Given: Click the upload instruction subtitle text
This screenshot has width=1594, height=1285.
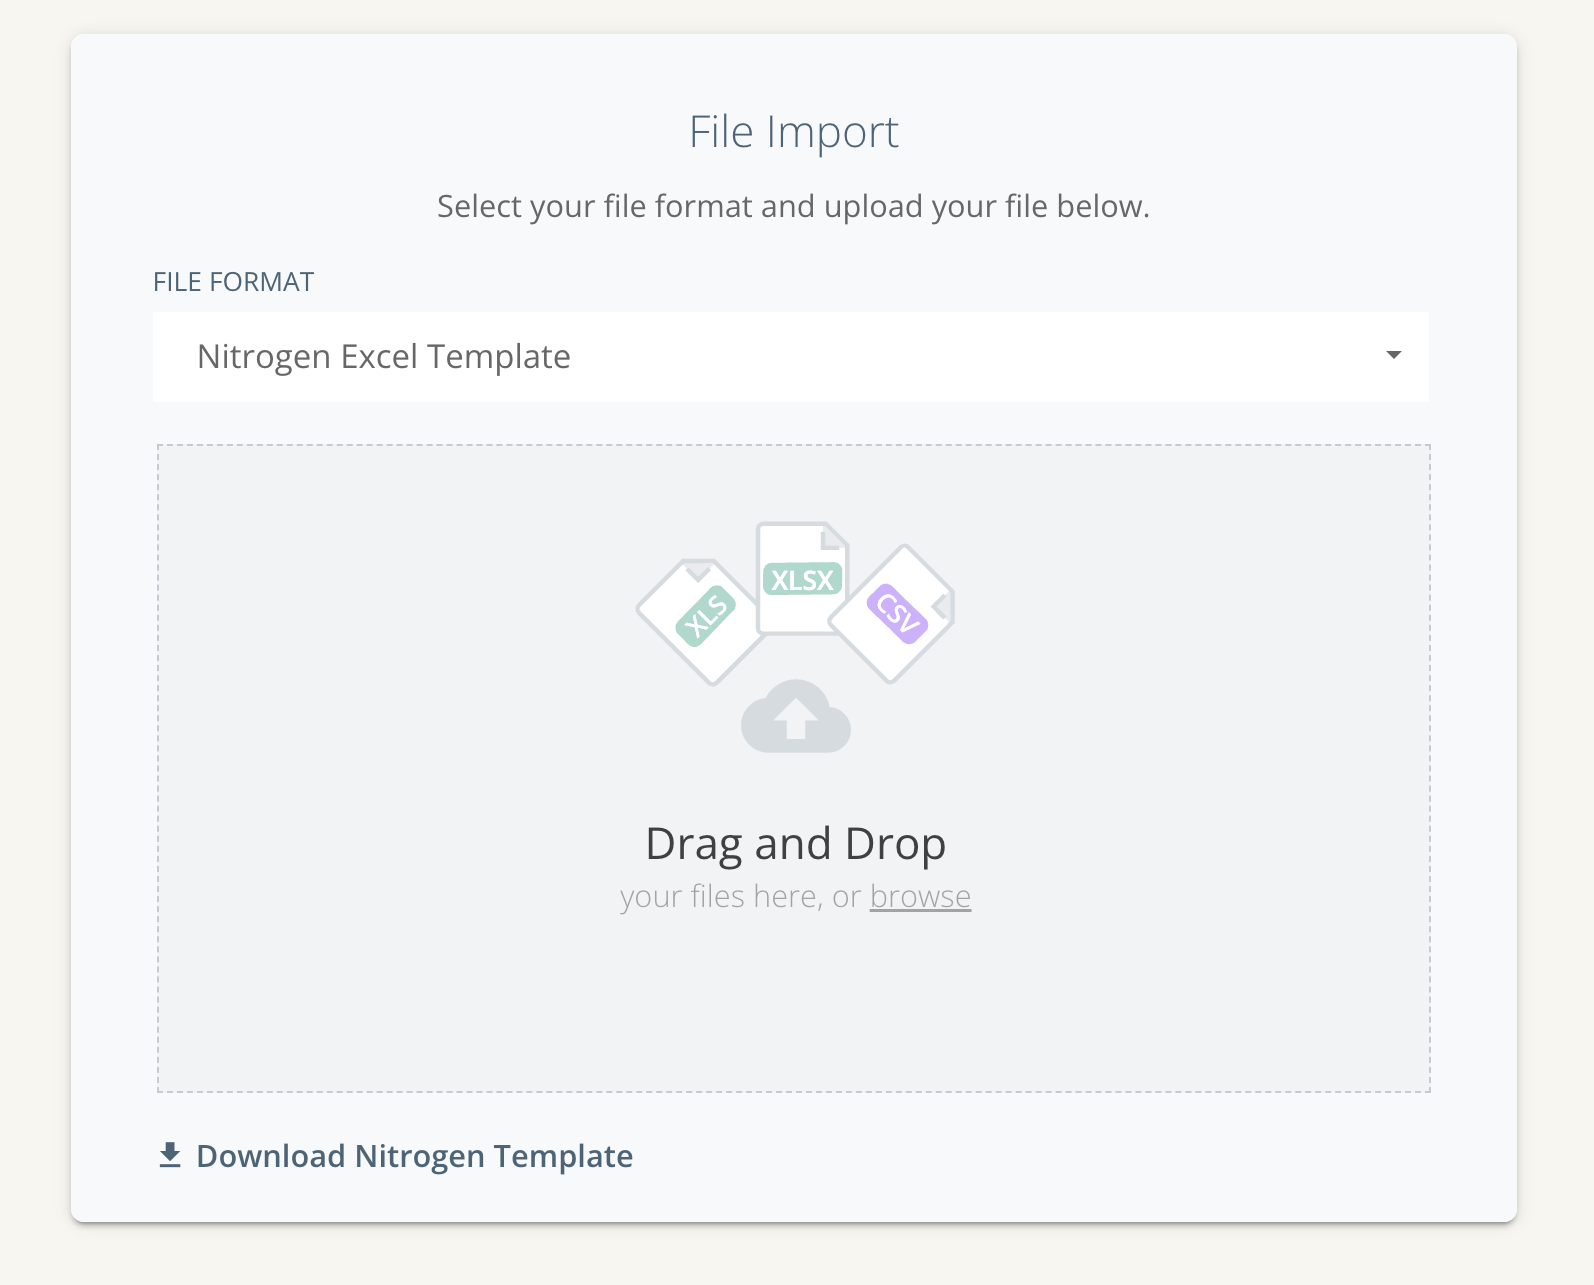Looking at the screenshot, I should click(x=793, y=206).
